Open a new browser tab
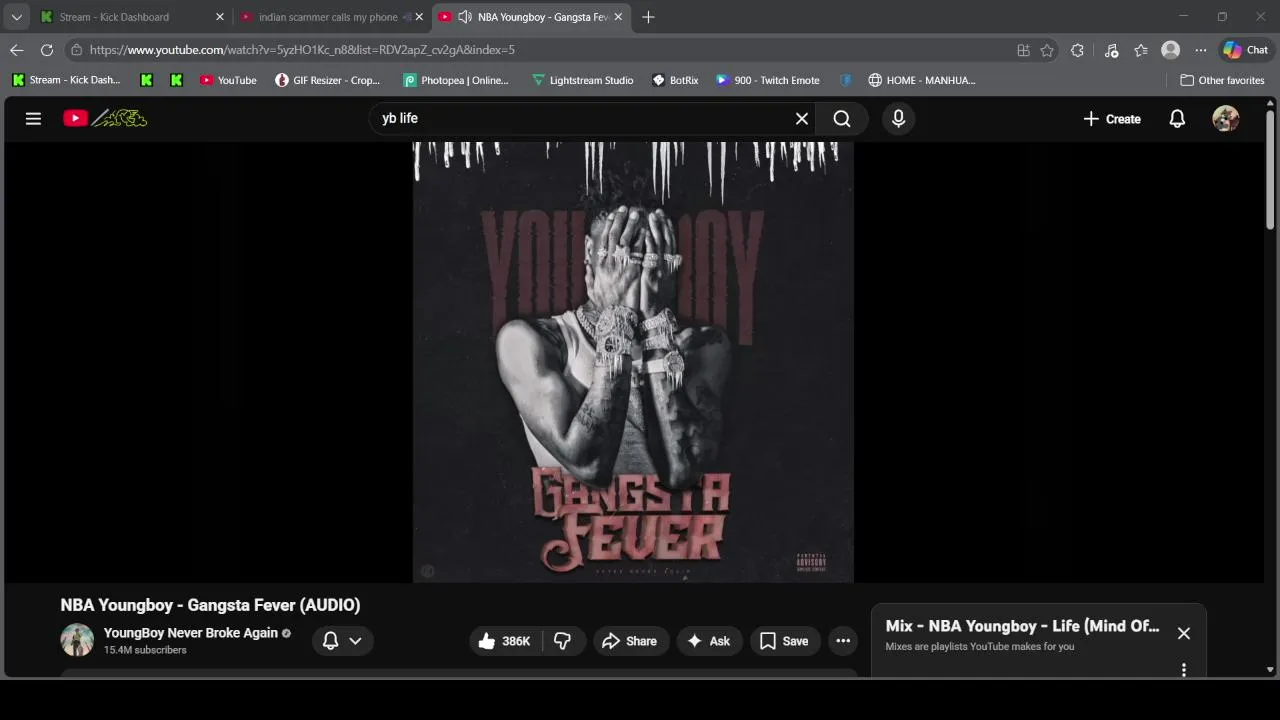The height and width of the screenshot is (720, 1280). click(648, 17)
